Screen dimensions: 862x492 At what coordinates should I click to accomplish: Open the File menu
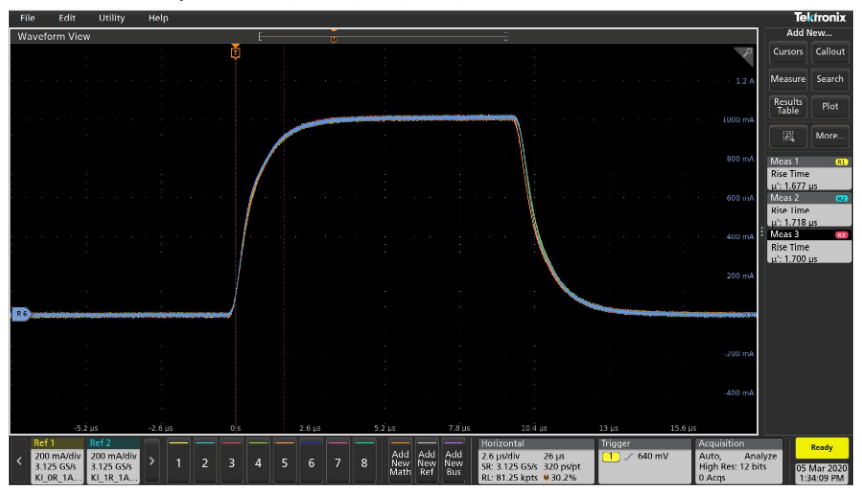pyautogui.click(x=27, y=19)
